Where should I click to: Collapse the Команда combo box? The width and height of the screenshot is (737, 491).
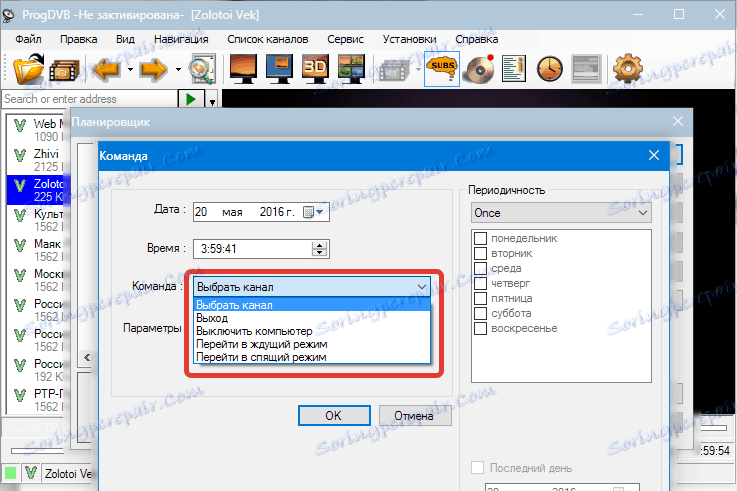312,287
